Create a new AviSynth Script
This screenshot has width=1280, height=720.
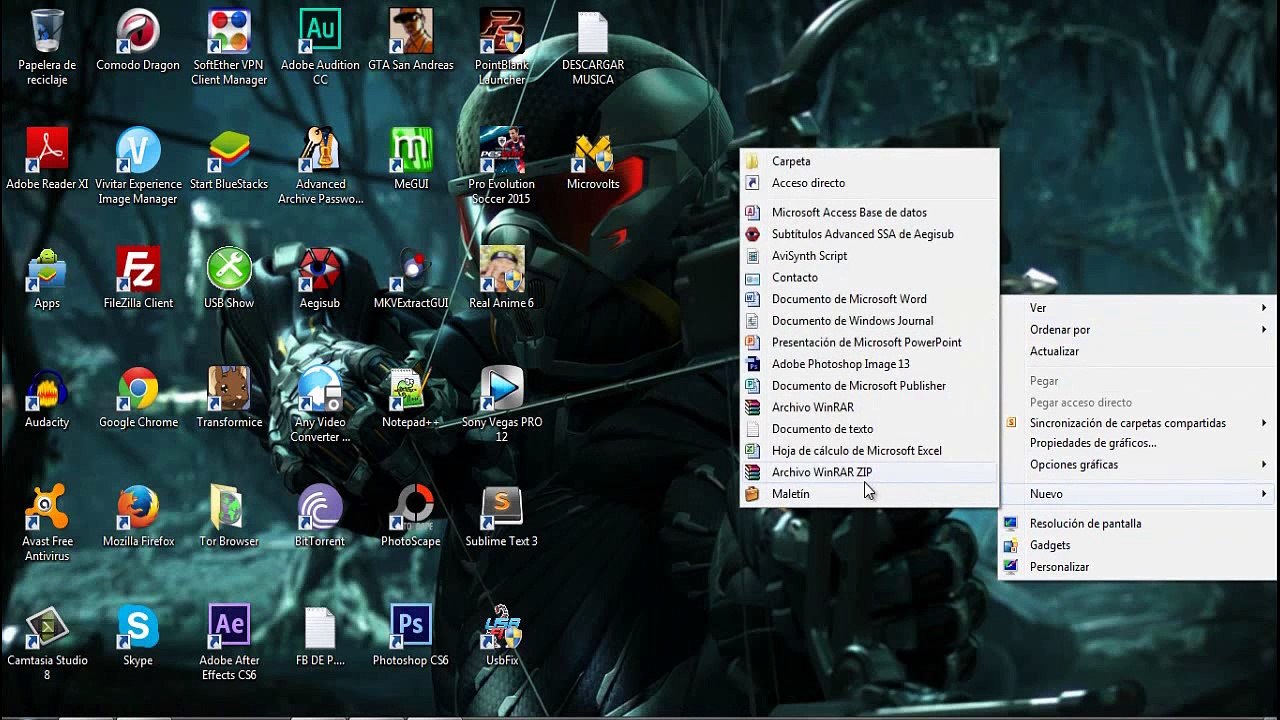pyautogui.click(x=869, y=256)
